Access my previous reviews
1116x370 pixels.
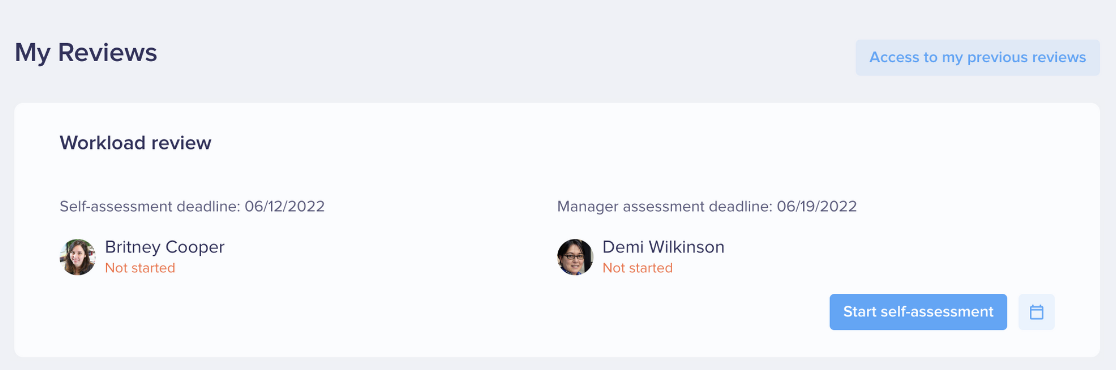[x=978, y=57]
